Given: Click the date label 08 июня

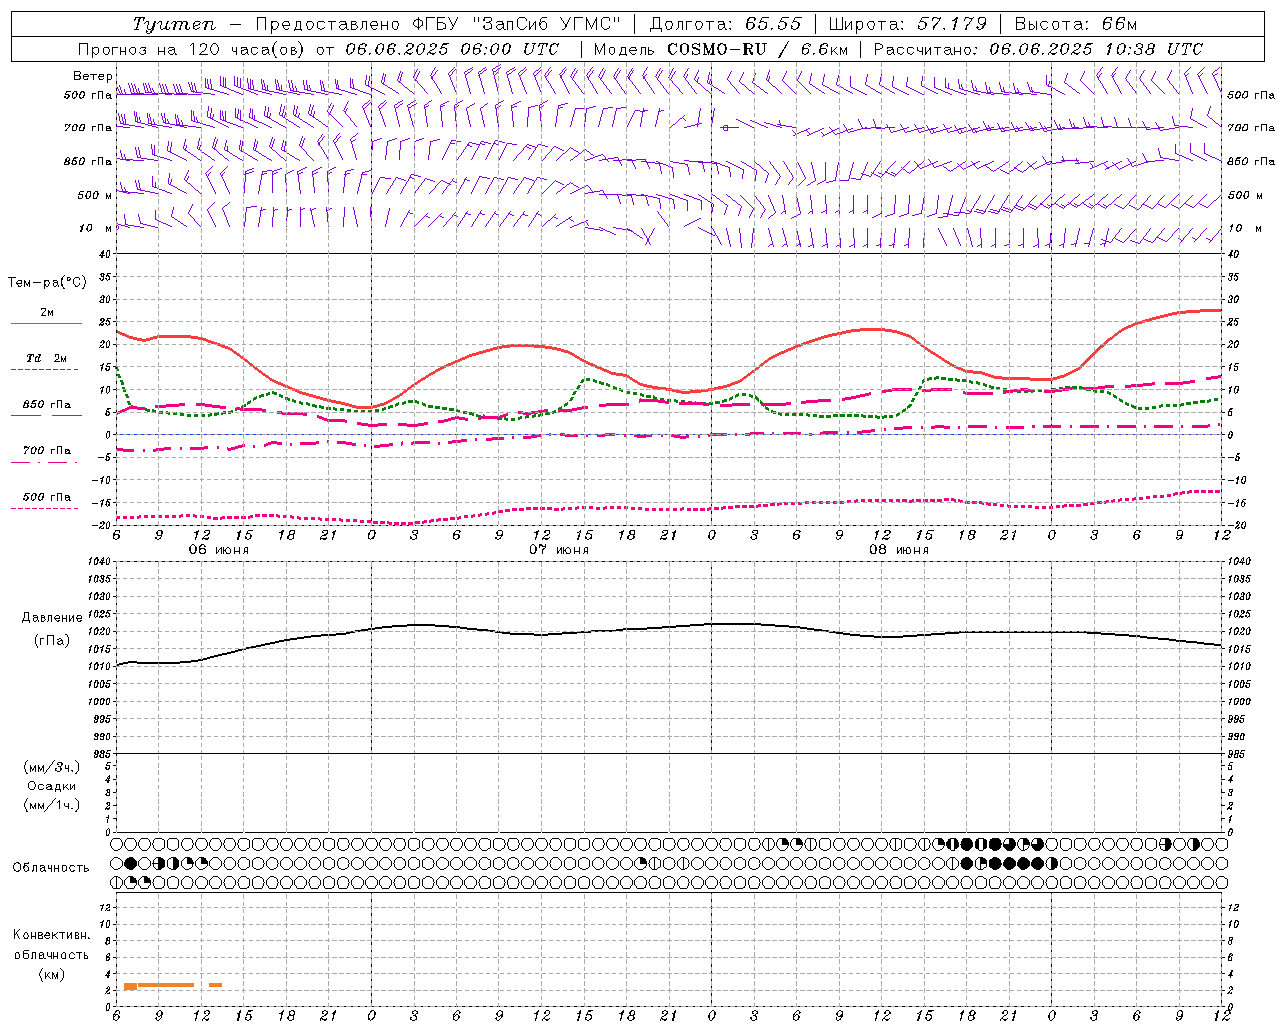Looking at the screenshot, I should pyautogui.click(x=899, y=550).
